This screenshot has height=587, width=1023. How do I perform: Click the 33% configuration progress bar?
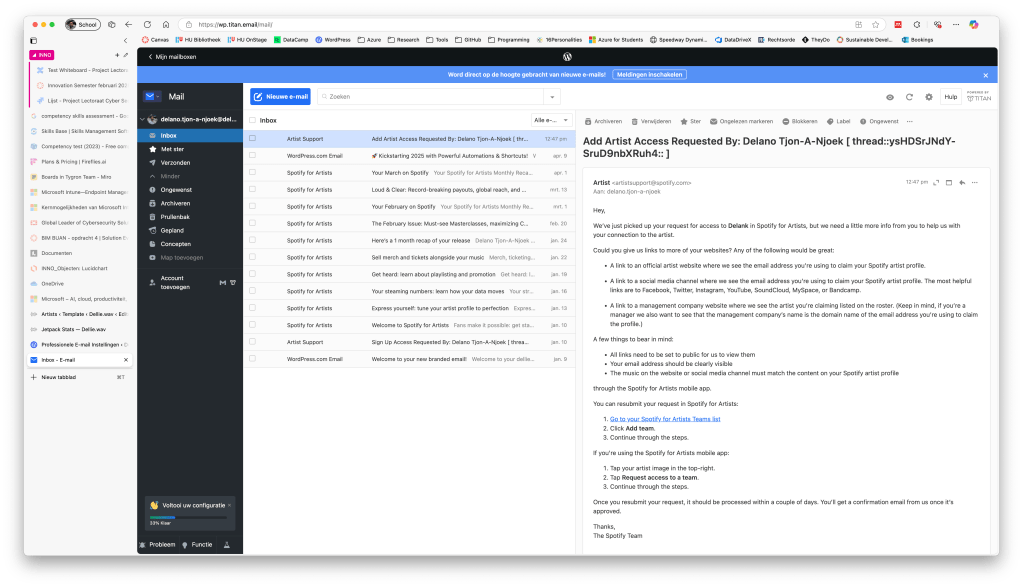pyautogui.click(x=176, y=518)
